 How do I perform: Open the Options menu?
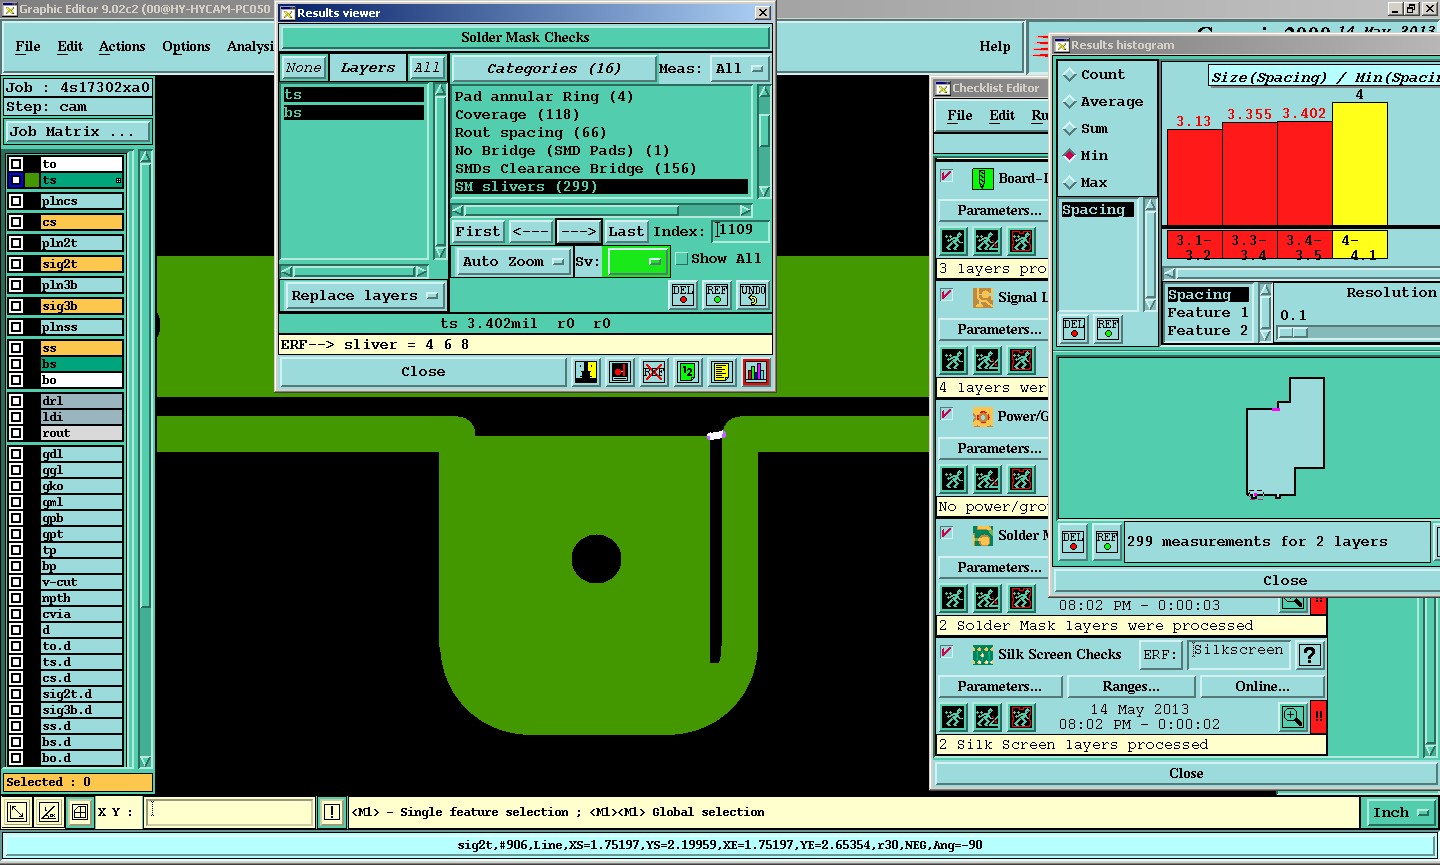[x=186, y=47]
